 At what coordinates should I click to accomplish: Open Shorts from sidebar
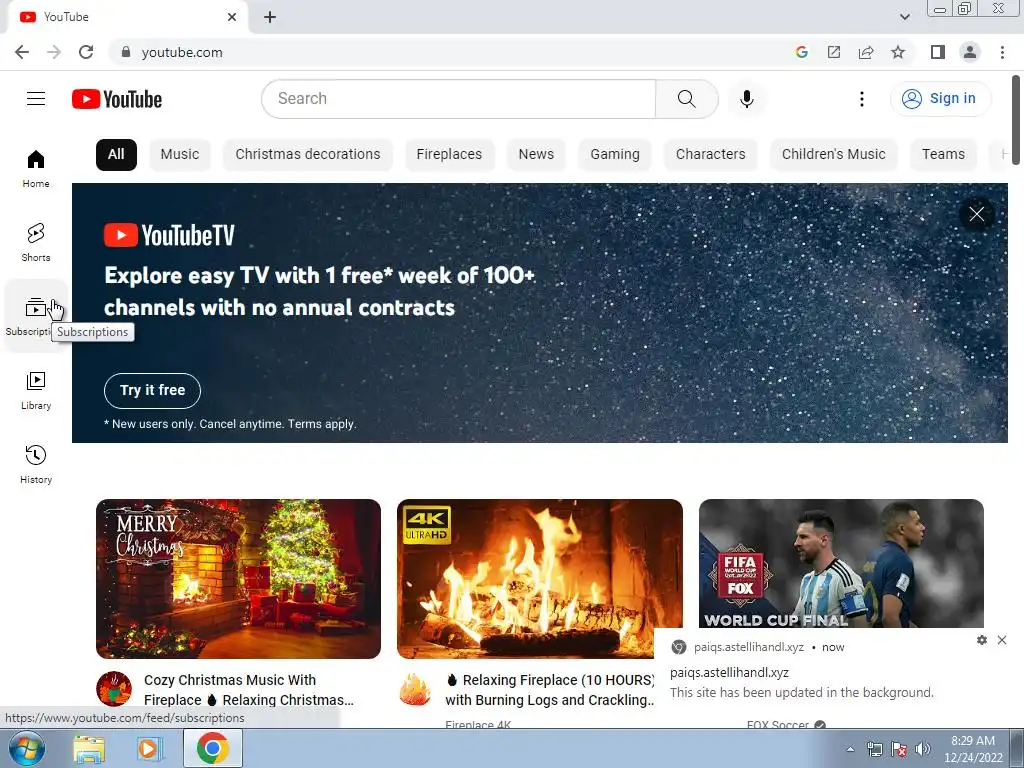coord(36,242)
